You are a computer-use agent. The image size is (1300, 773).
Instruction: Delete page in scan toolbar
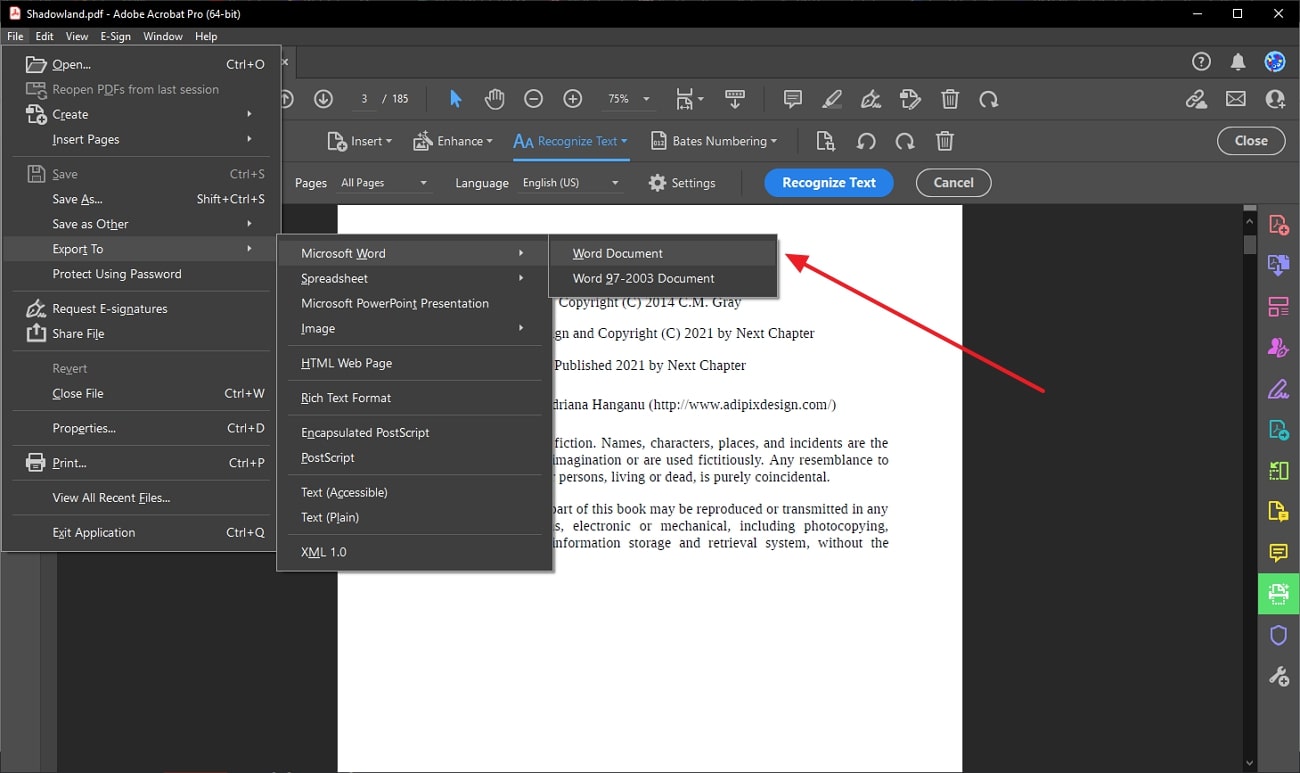945,141
